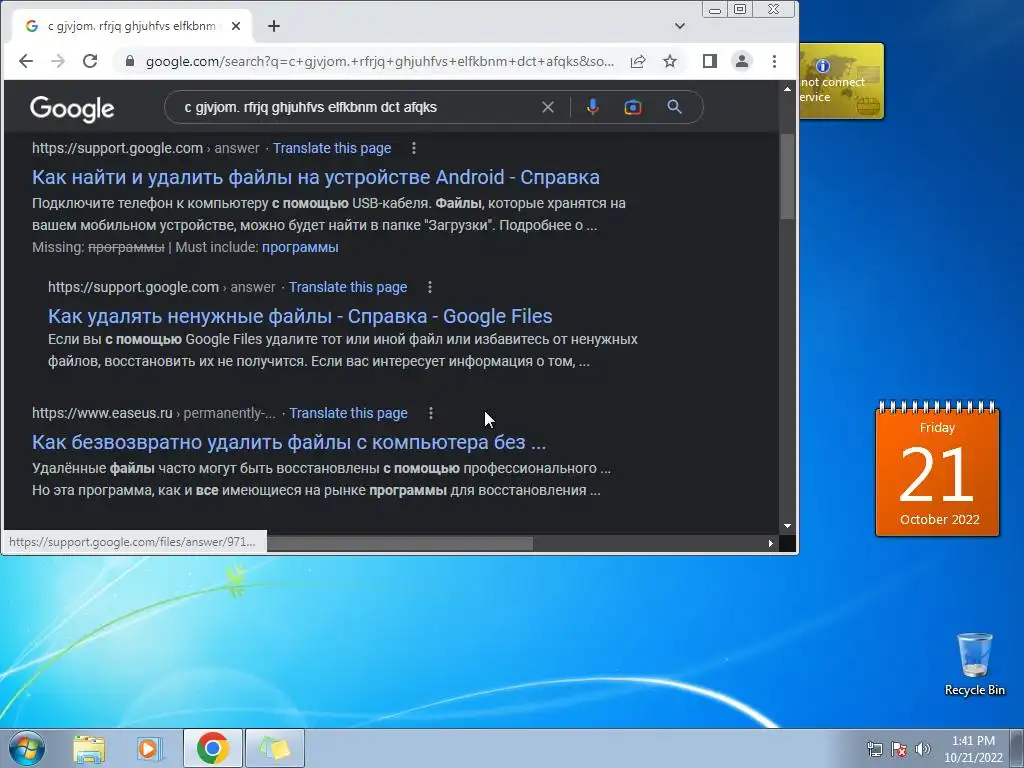Open 'Как удалять ненужные файлы' result
1024x768 pixels.
pos(300,316)
